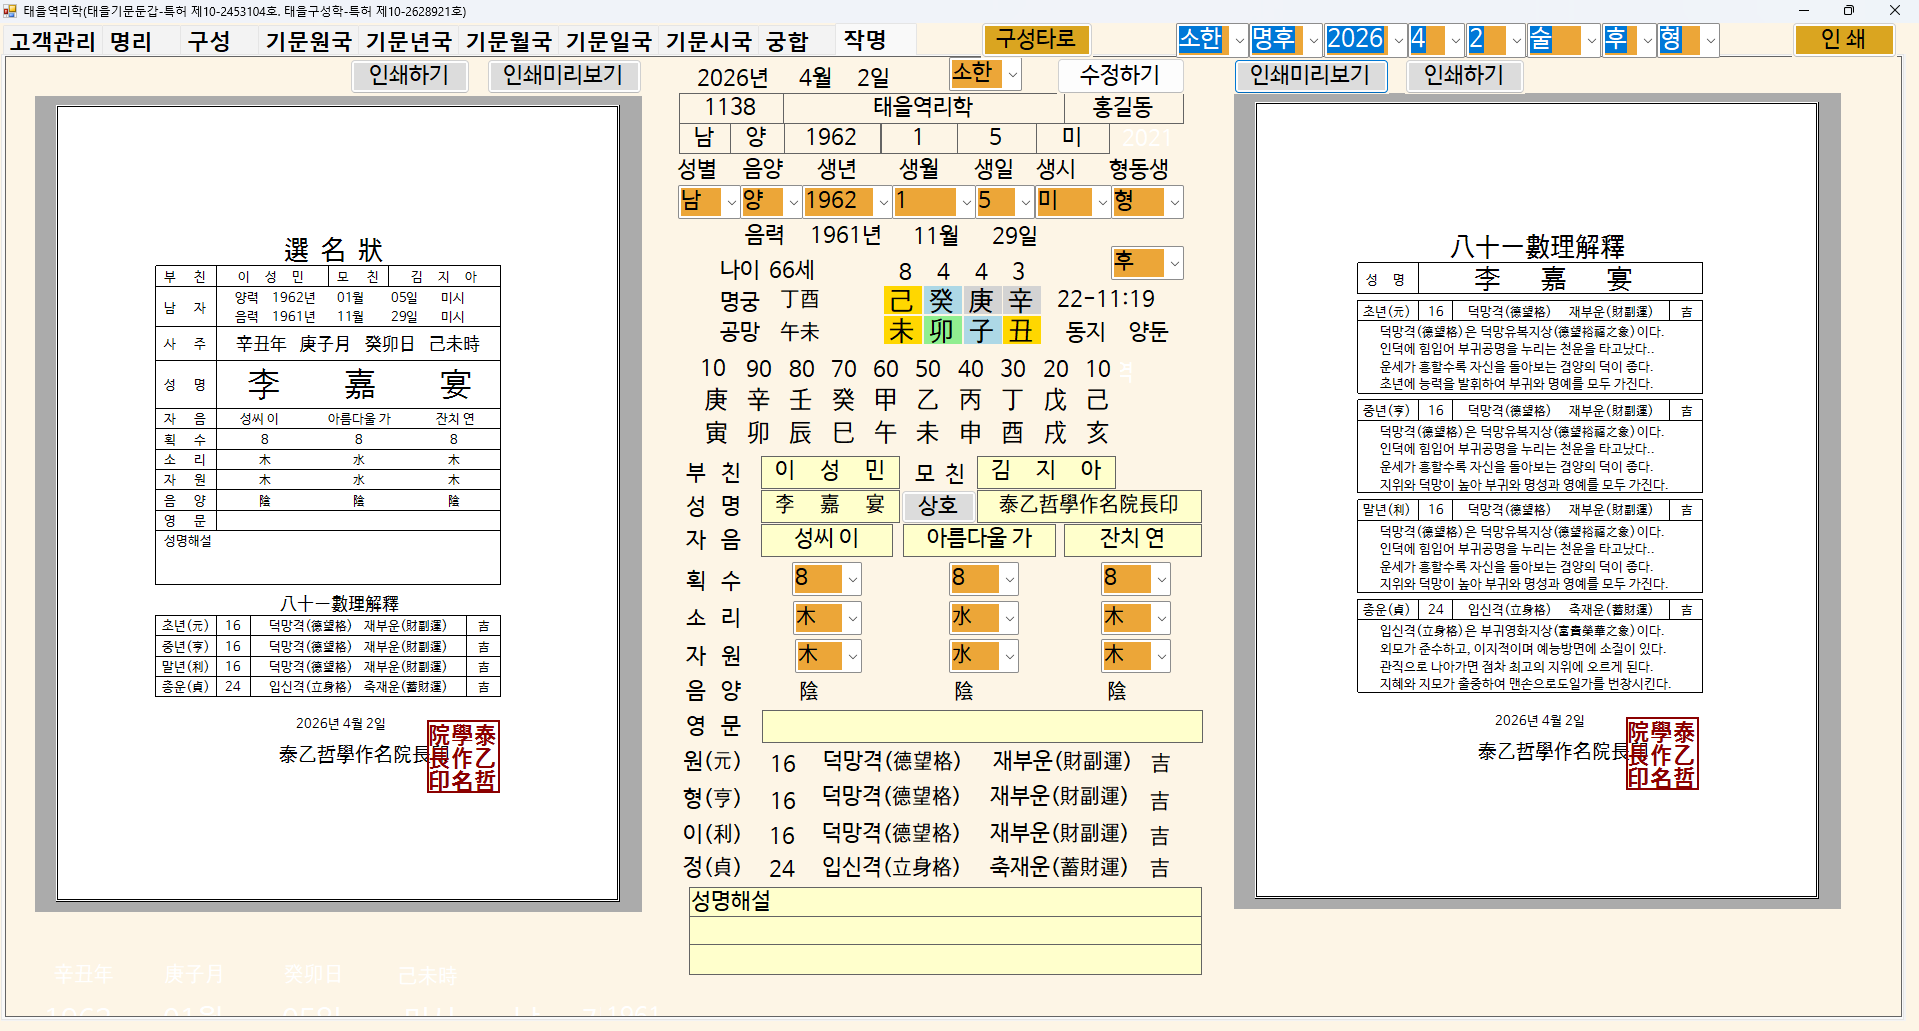Switch to 기문월국 tab
The width and height of the screenshot is (1919, 1031).
pyautogui.click(x=508, y=41)
